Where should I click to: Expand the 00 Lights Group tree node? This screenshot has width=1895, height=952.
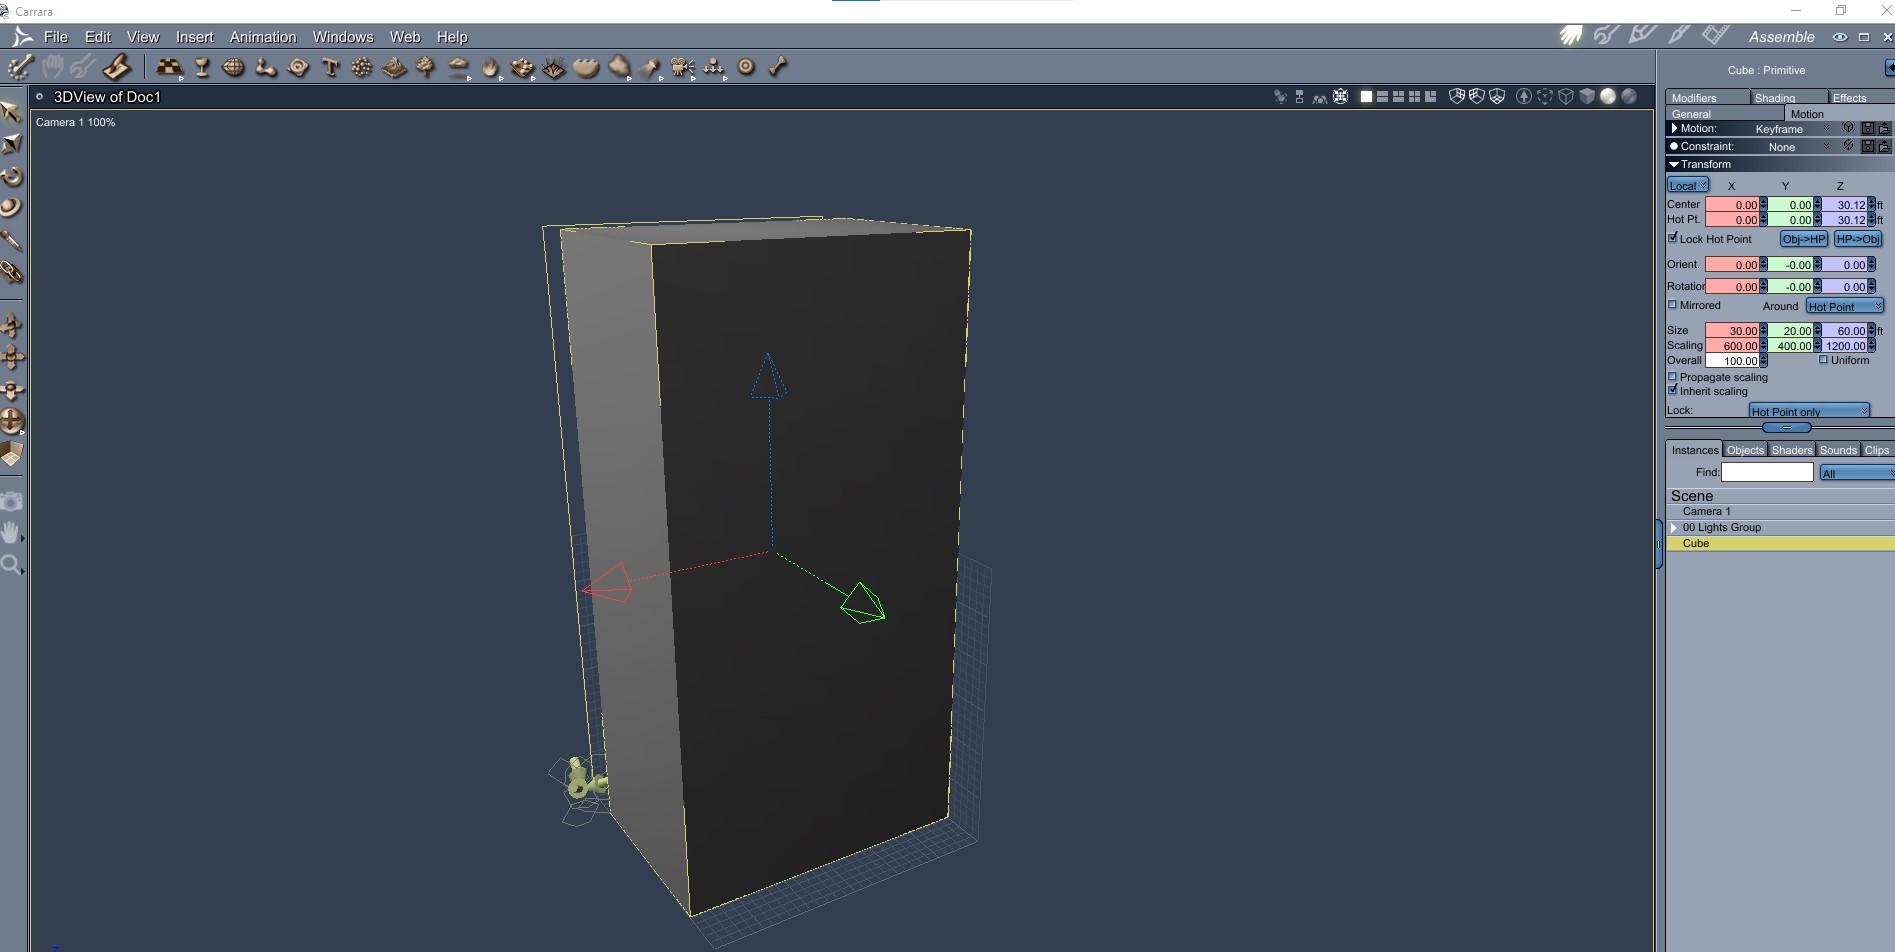coord(1674,527)
